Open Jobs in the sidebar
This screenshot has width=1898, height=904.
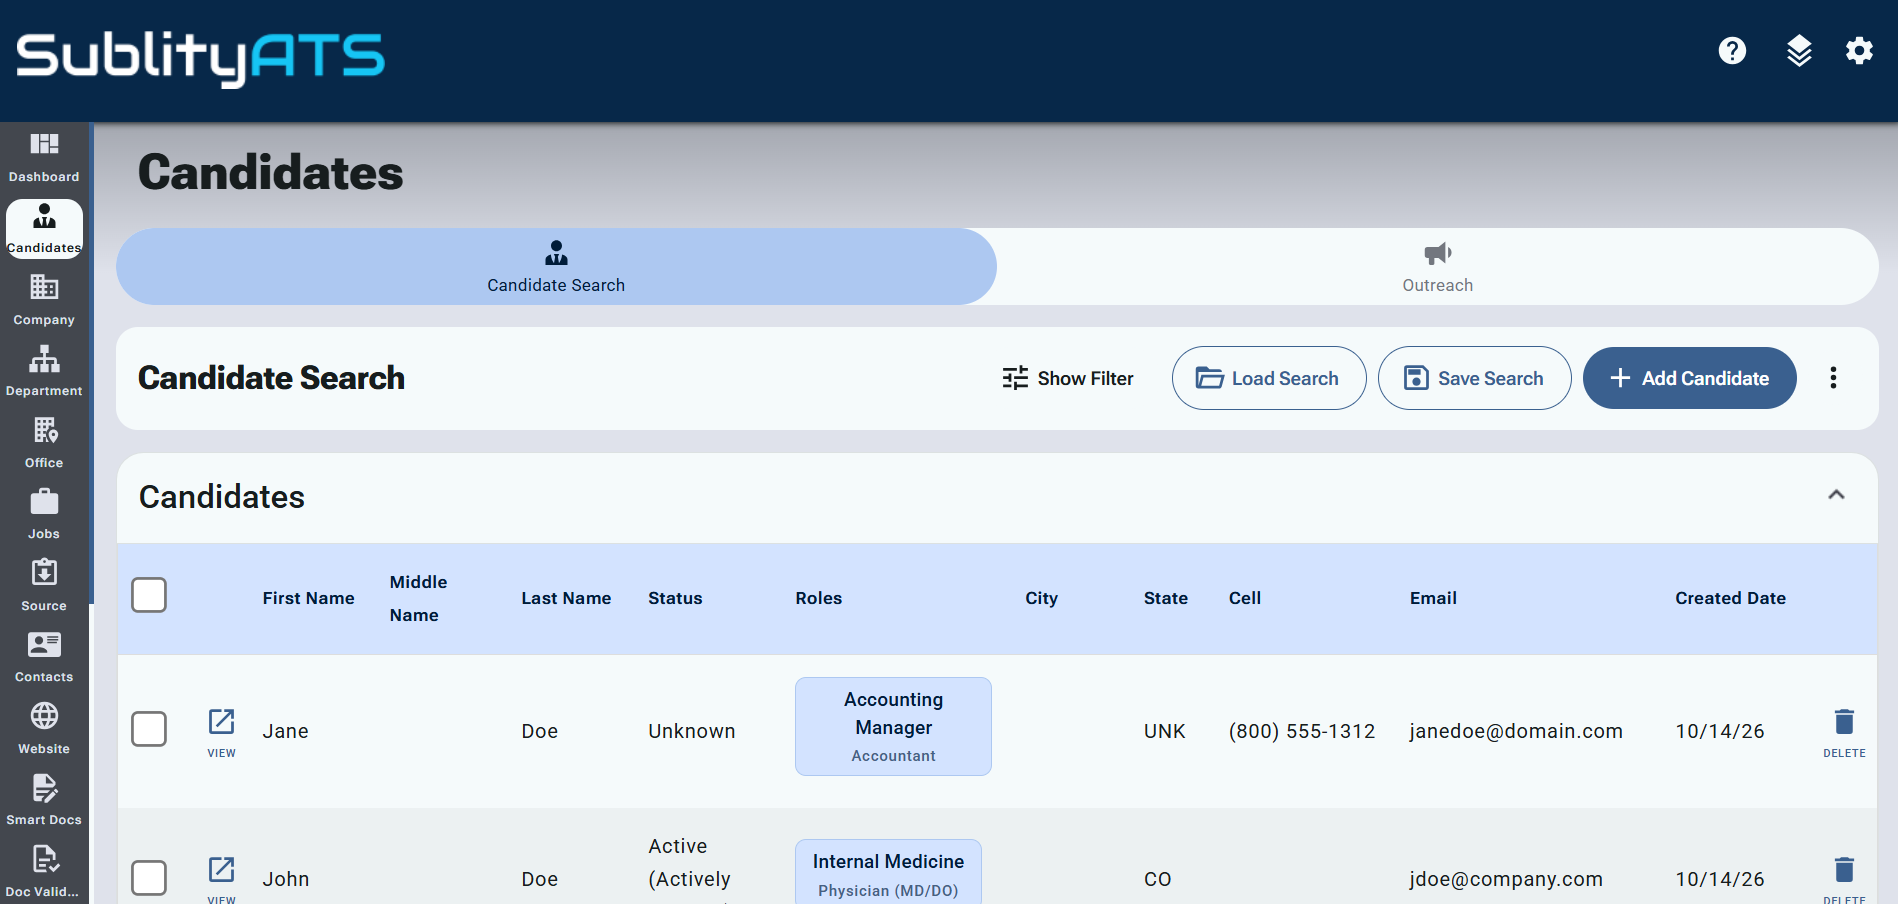tap(44, 515)
